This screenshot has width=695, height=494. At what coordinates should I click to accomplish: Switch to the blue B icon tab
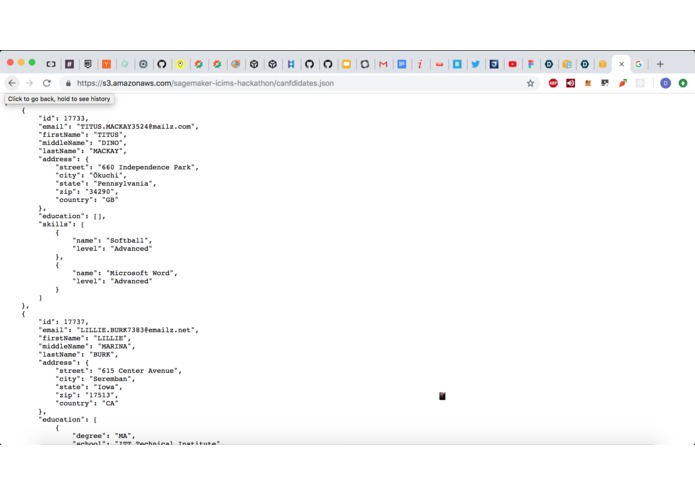click(457, 64)
